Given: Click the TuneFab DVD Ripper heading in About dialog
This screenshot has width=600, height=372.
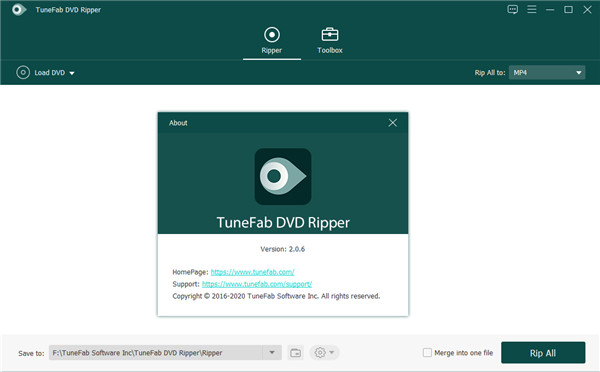Looking at the screenshot, I should (x=283, y=223).
